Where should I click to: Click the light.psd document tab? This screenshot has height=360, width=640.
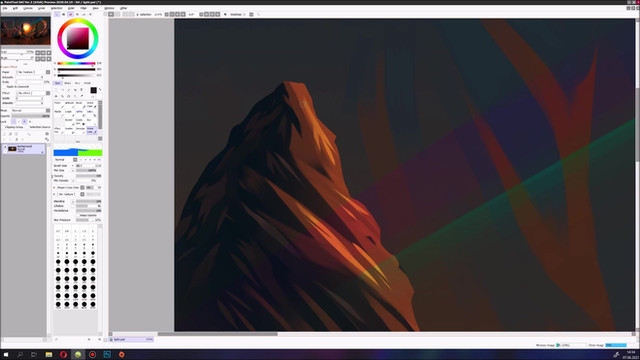point(131,339)
